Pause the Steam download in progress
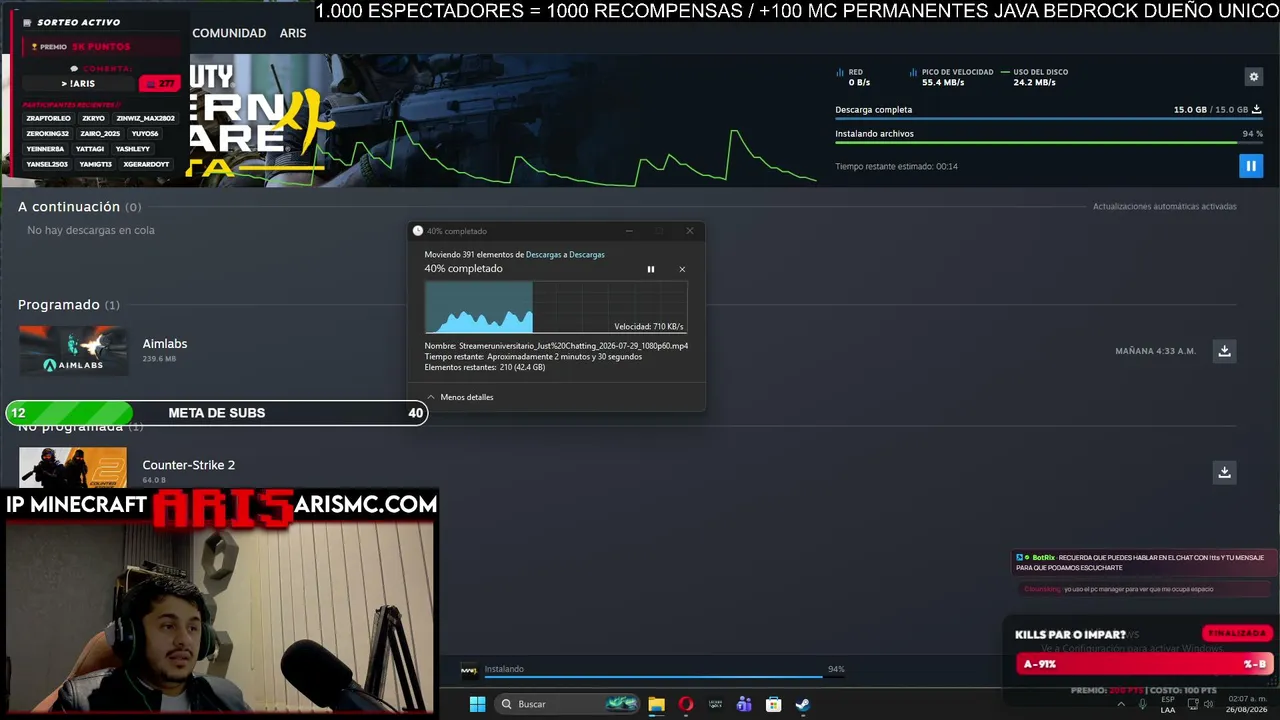The width and height of the screenshot is (1280, 720). [x=1250, y=166]
